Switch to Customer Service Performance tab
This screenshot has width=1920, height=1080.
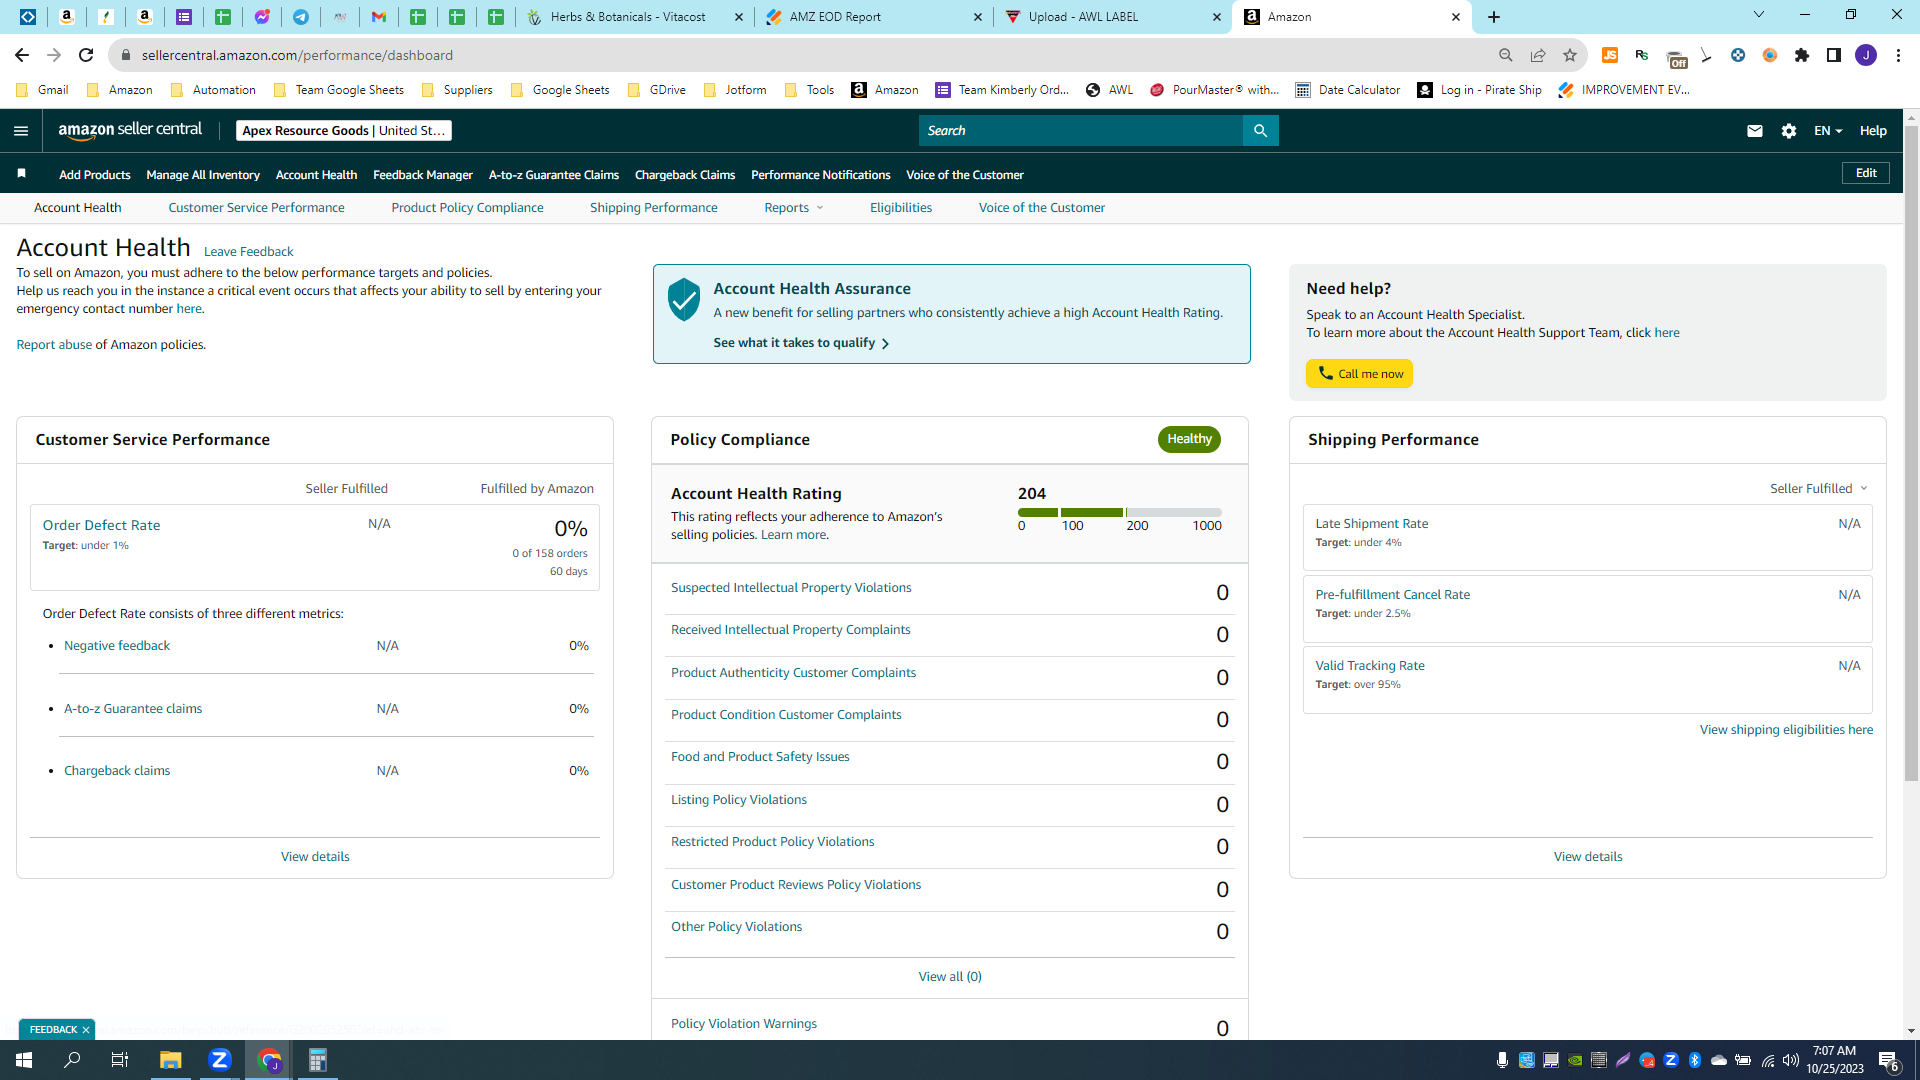[256, 208]
